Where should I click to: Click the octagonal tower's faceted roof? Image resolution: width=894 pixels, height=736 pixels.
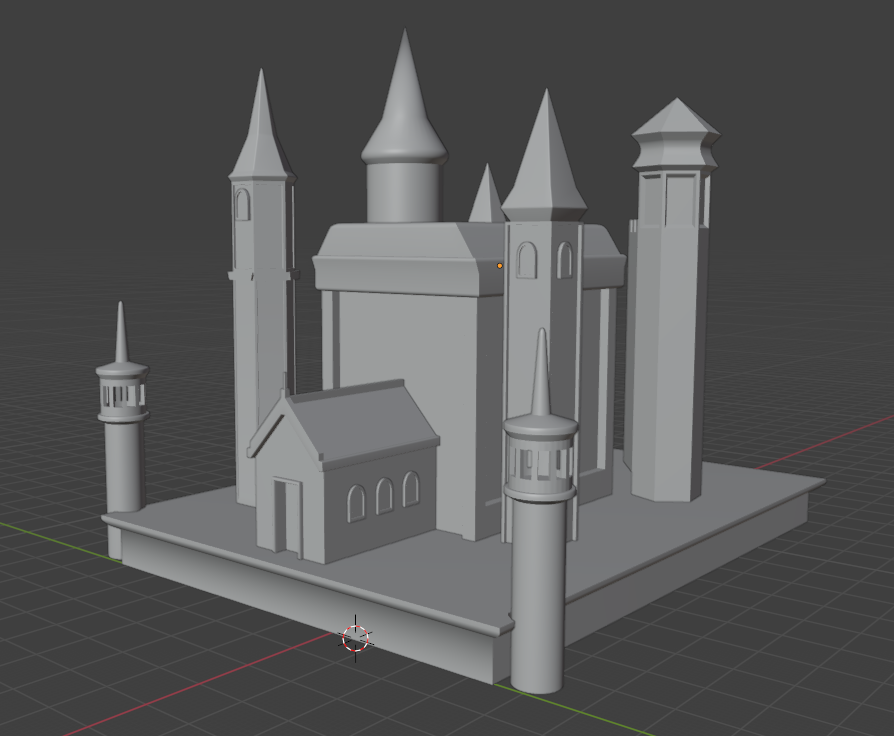coord(676,132)
